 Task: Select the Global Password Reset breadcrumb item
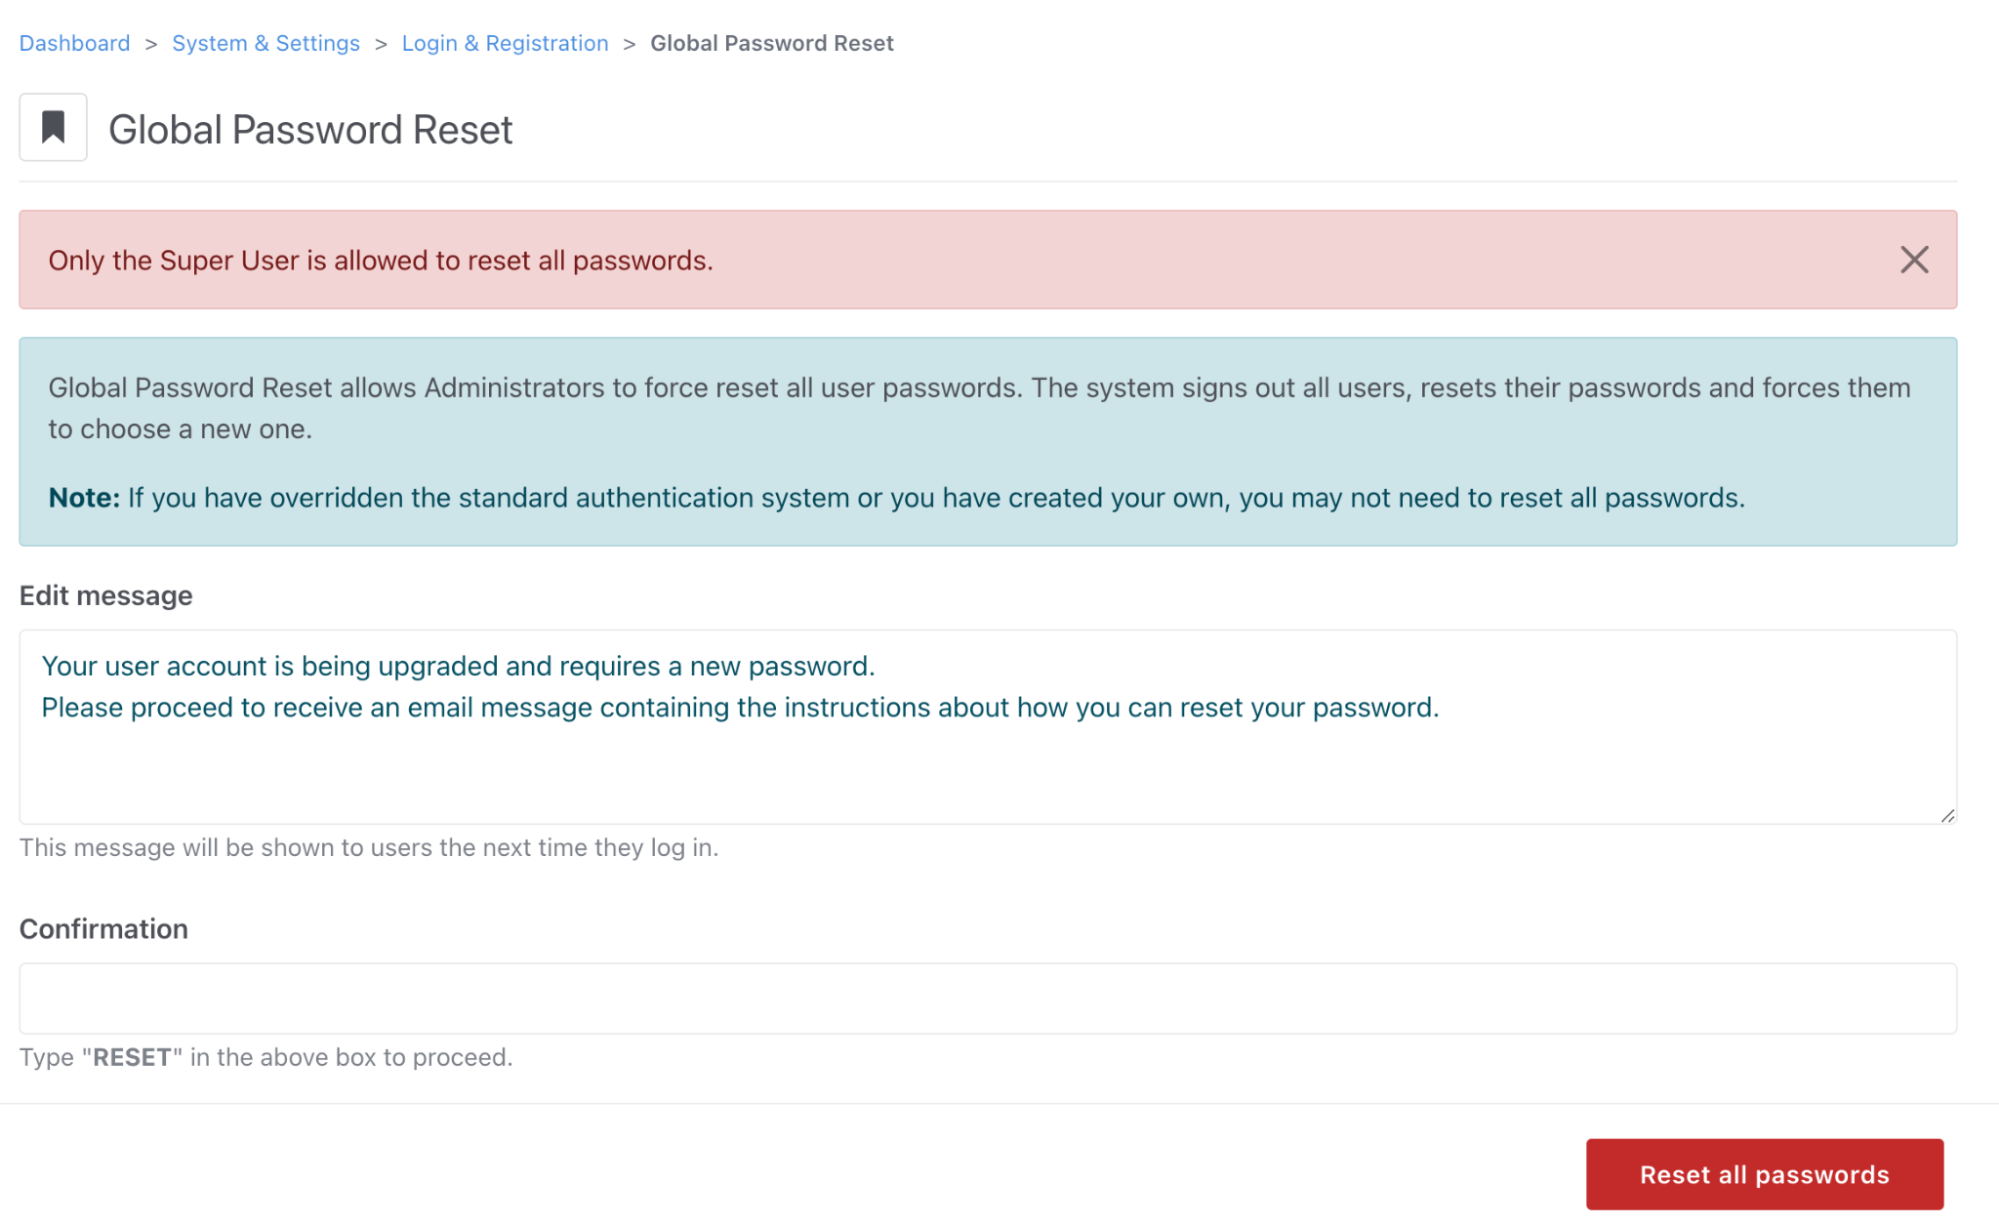(771, 43)
